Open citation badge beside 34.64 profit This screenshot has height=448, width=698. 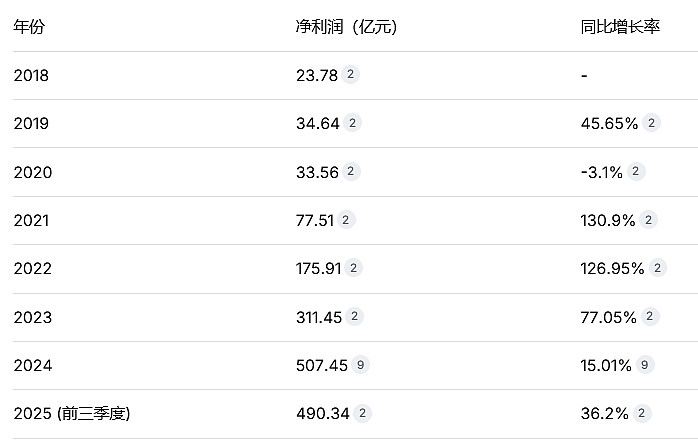click(x=353, y=123)
